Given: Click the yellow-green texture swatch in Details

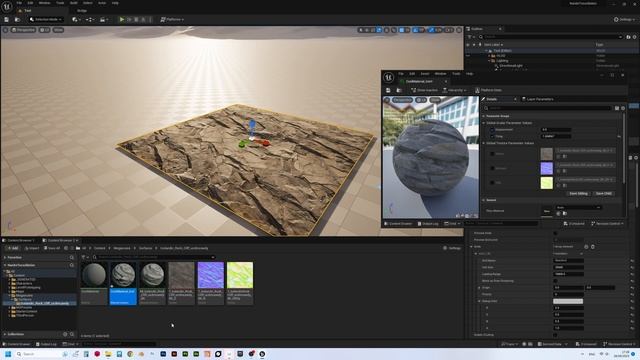Looking at the screenshot, I should (x=547, y=182).
